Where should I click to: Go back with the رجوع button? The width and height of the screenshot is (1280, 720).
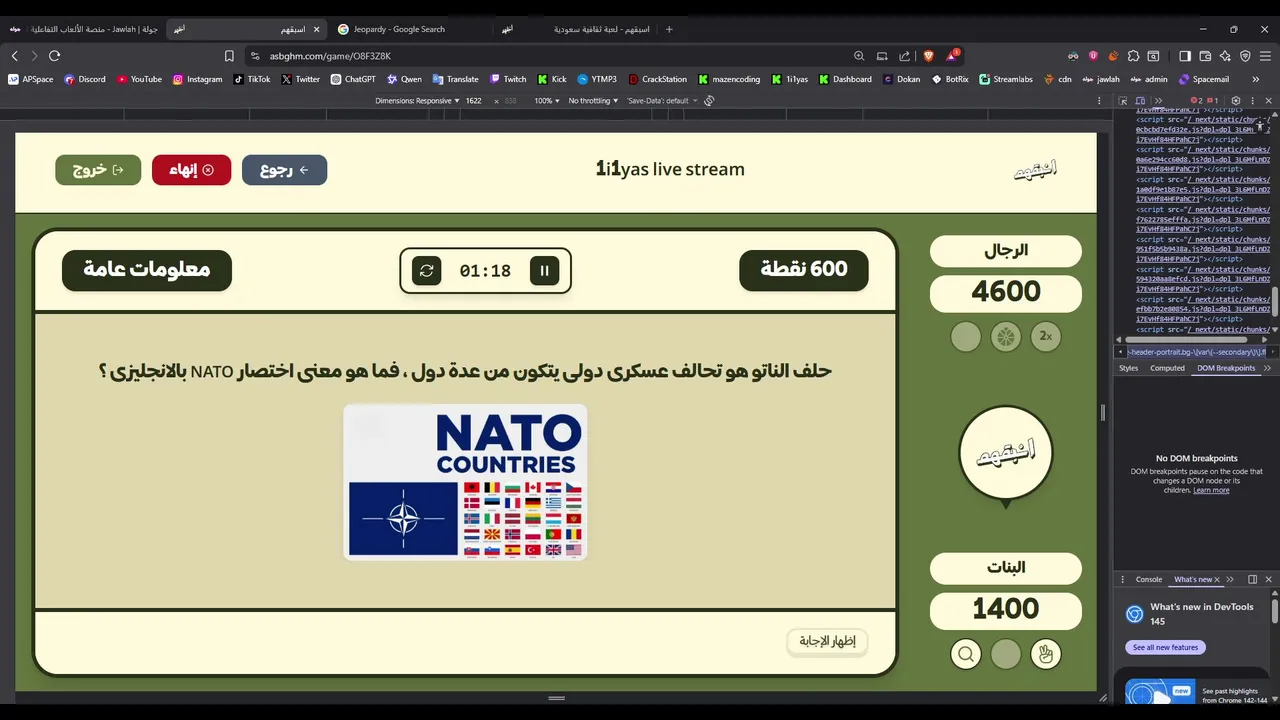pos(284,170)
